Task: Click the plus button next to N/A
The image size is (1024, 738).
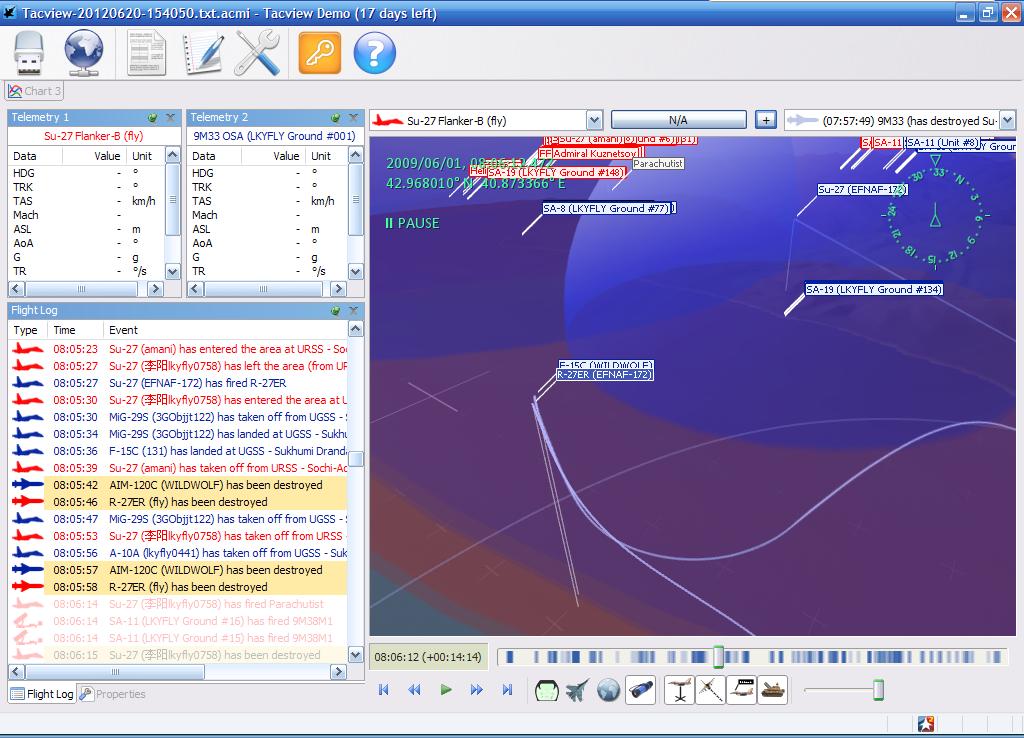Action: click(765, 120)
